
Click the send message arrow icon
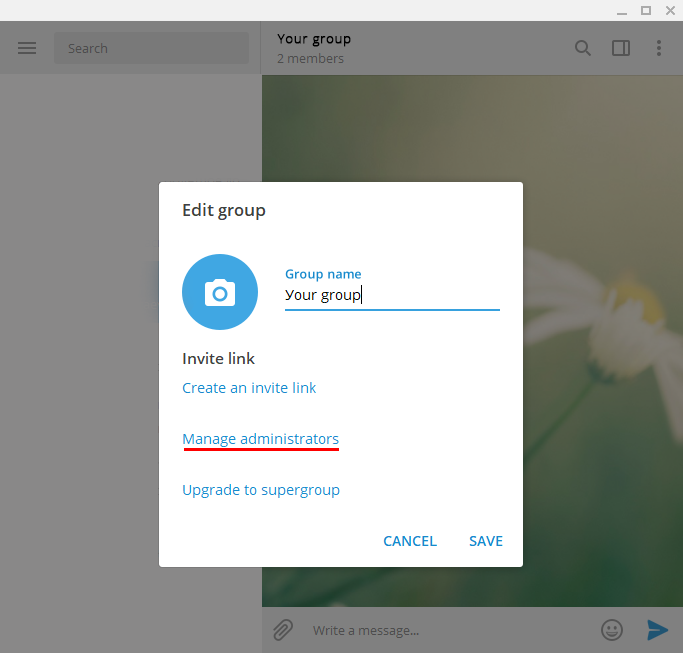(x=657, y=630)
